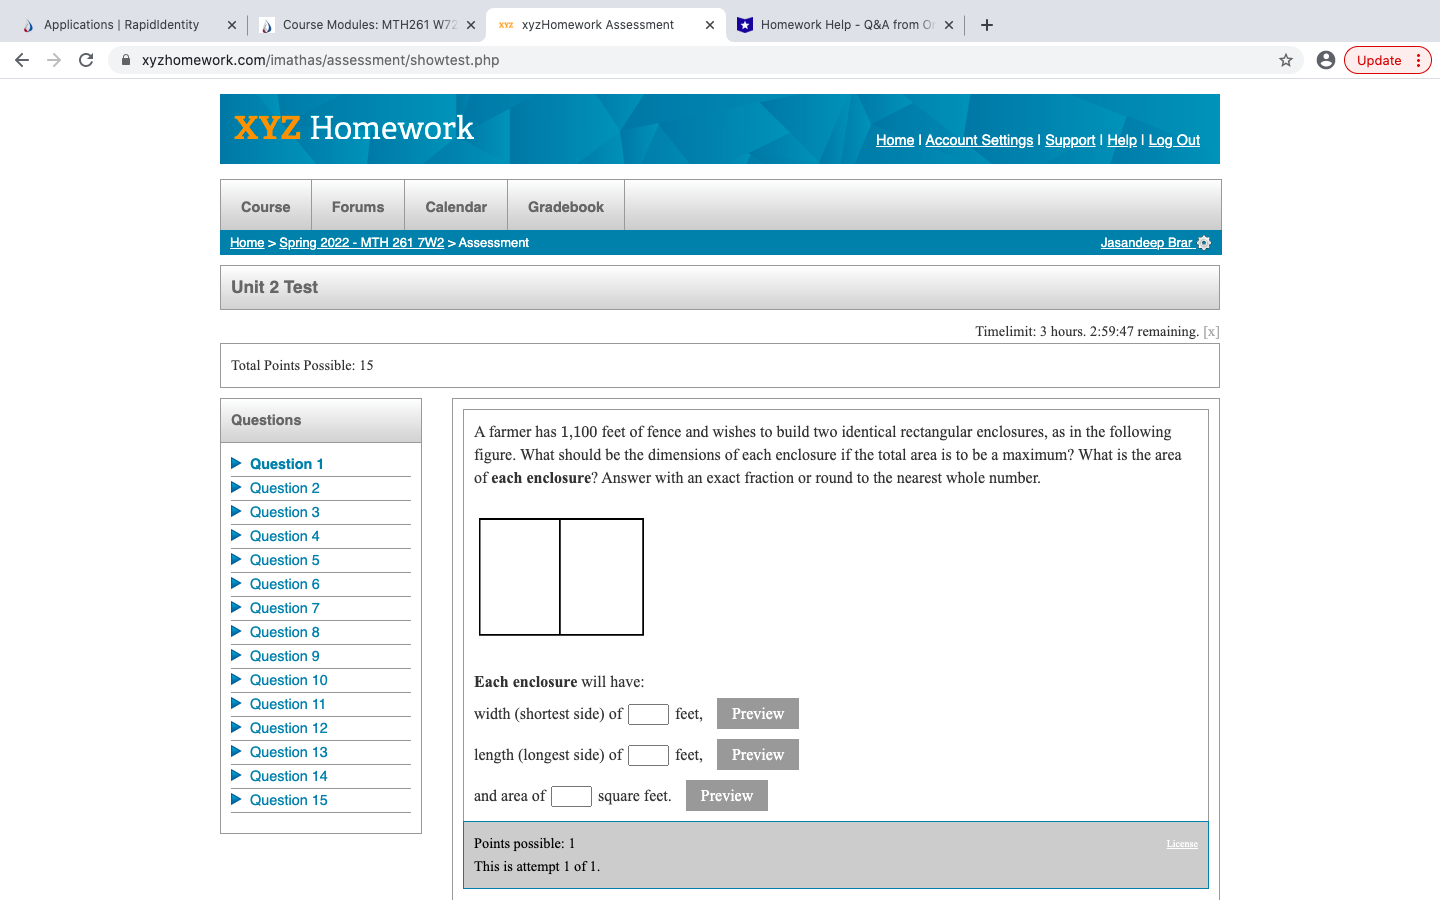
Task: Switch to the Forums tab
Action: 357,206
